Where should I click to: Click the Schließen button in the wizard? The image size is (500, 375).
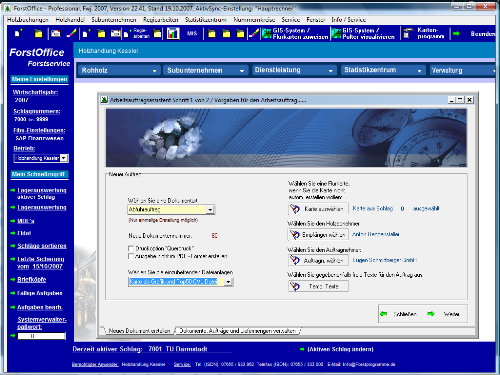point(405,314)
